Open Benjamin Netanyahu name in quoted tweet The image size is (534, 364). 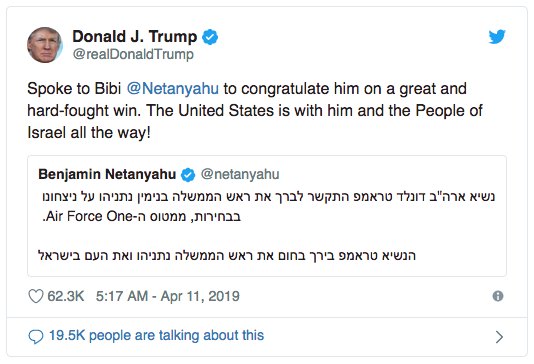[x=107, y=174]
